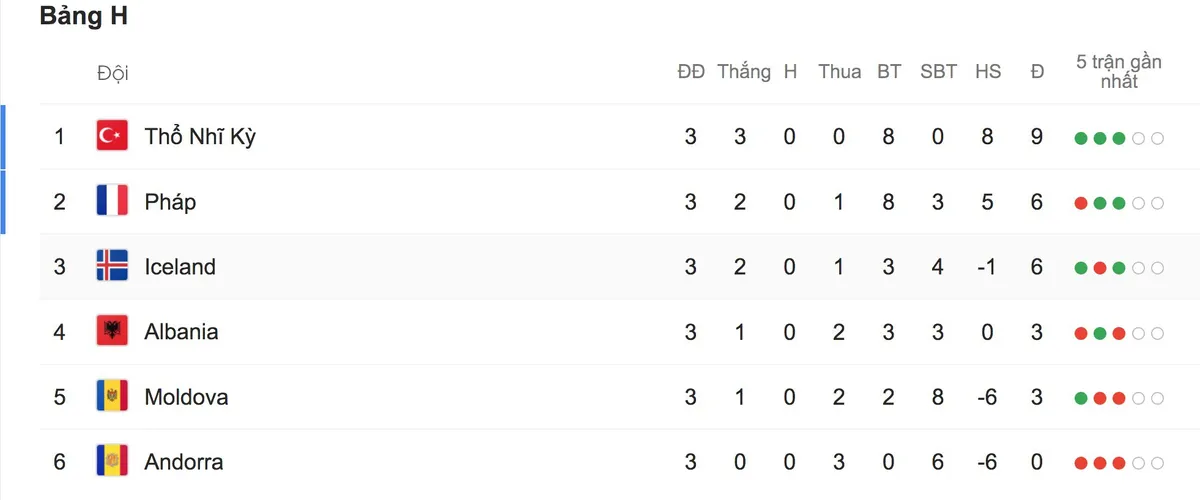Click the middle red form dot for Iceland

1100,268
